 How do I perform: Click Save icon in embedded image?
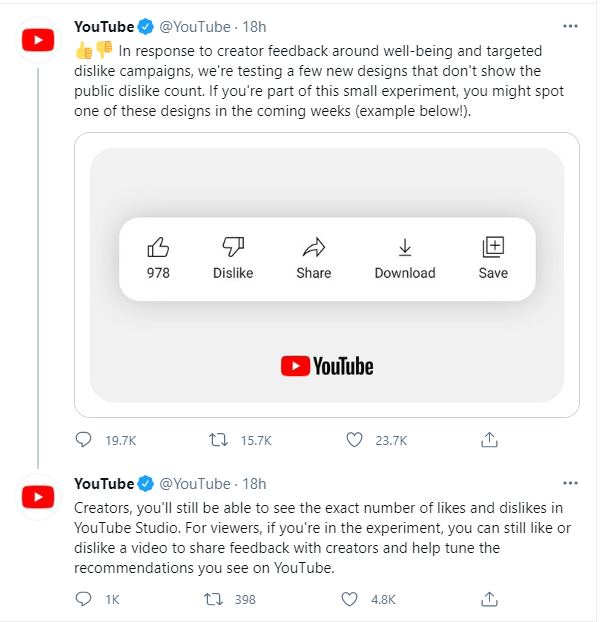[493, 247]
